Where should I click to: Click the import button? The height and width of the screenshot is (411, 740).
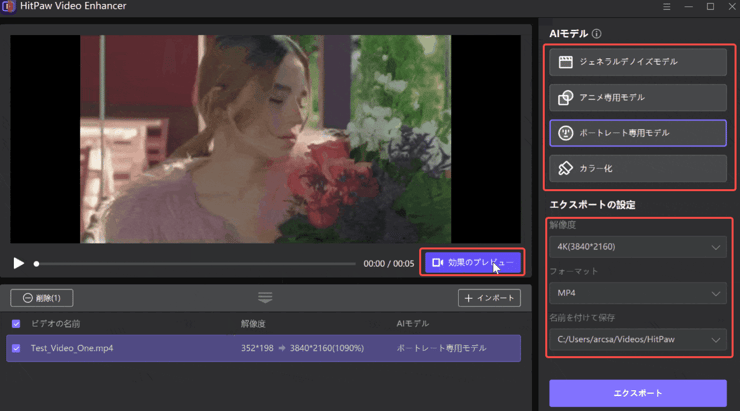pos(489,298)
